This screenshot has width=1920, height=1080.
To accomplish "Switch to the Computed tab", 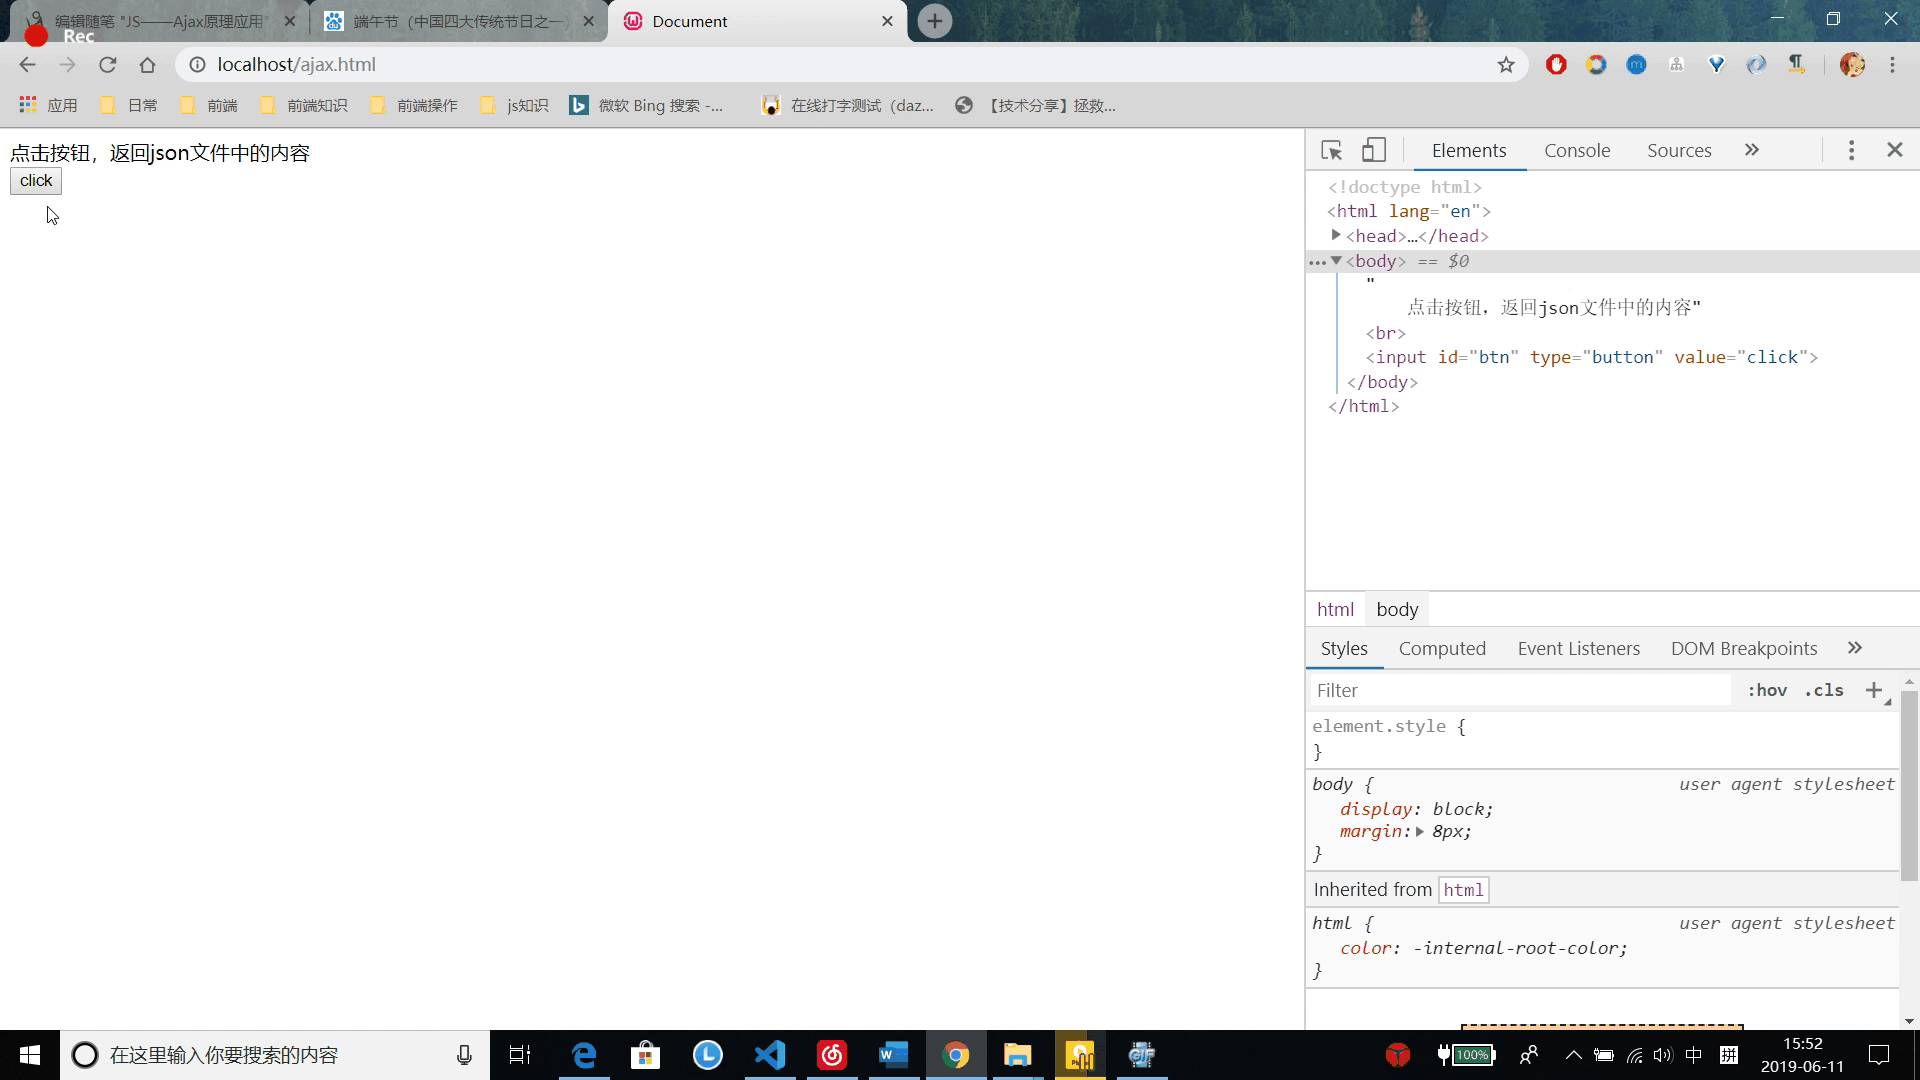I will [1443, 647].
